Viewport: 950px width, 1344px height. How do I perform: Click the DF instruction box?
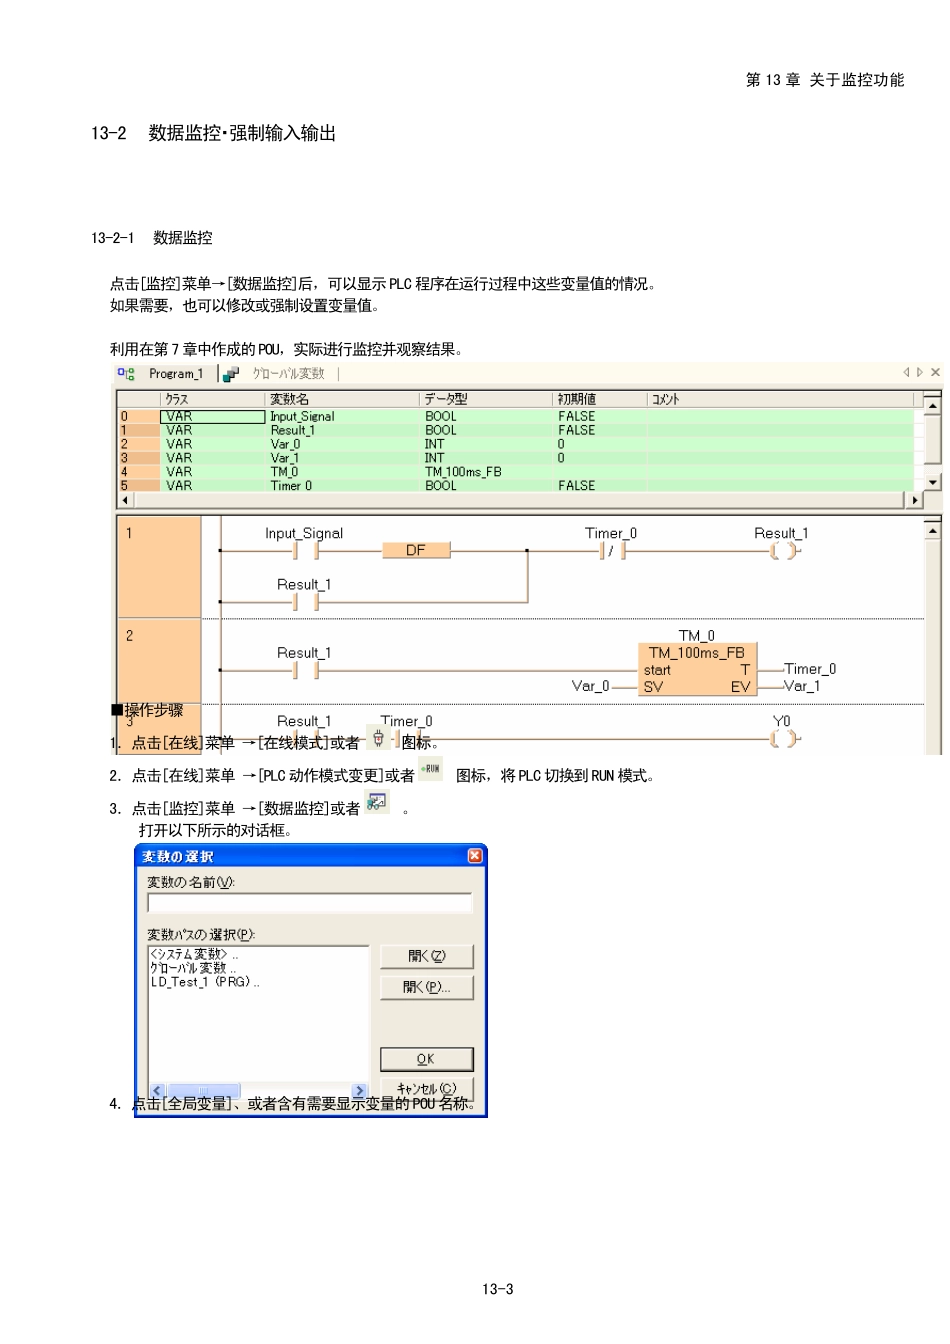(x=416, y=550)
